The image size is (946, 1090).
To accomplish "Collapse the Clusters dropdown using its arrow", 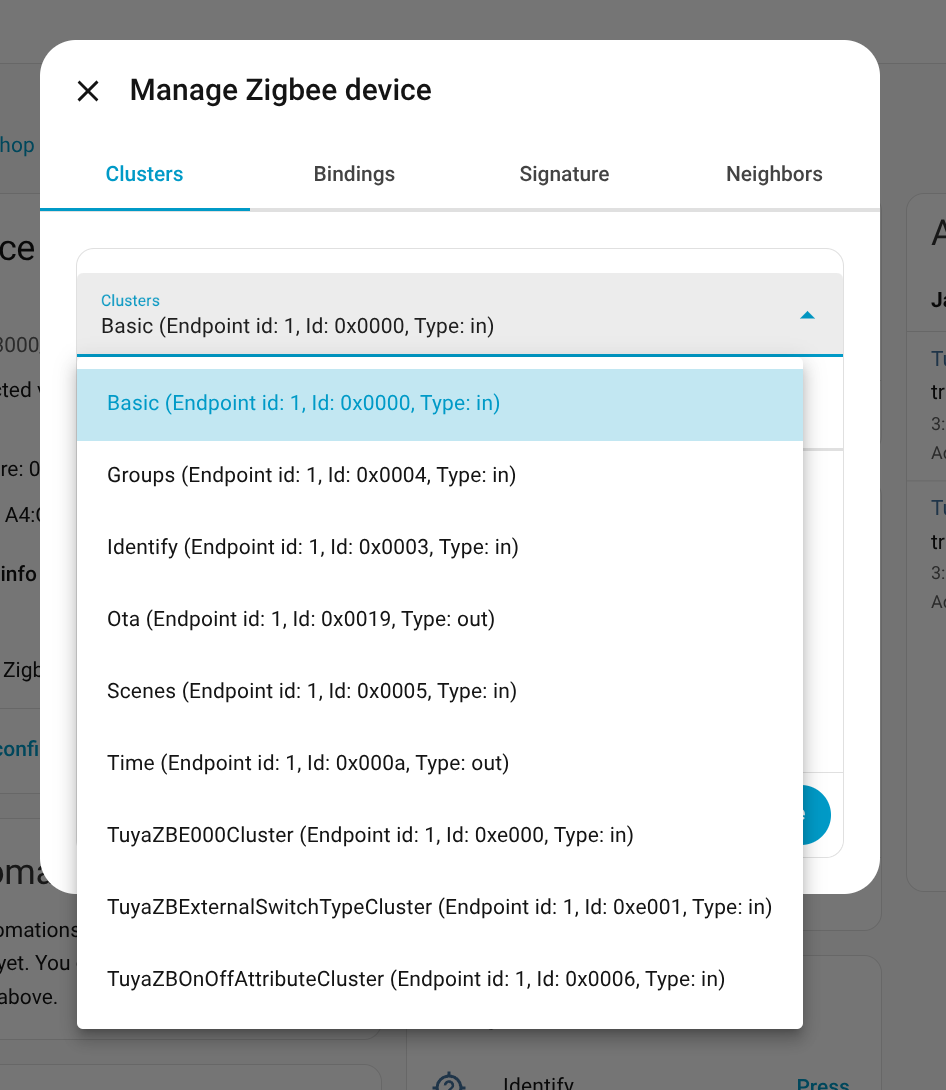I will click(x=807, y=315).
